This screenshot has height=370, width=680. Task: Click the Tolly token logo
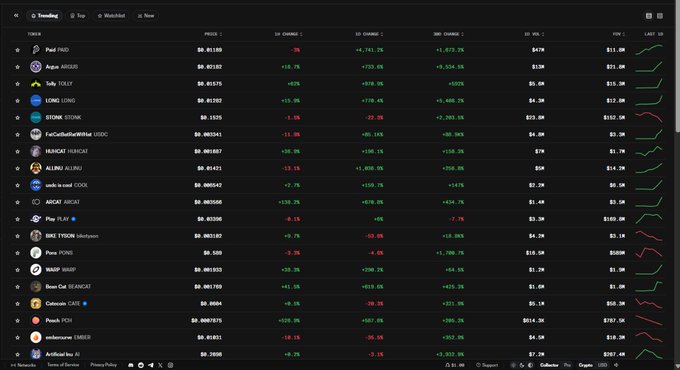36,84
